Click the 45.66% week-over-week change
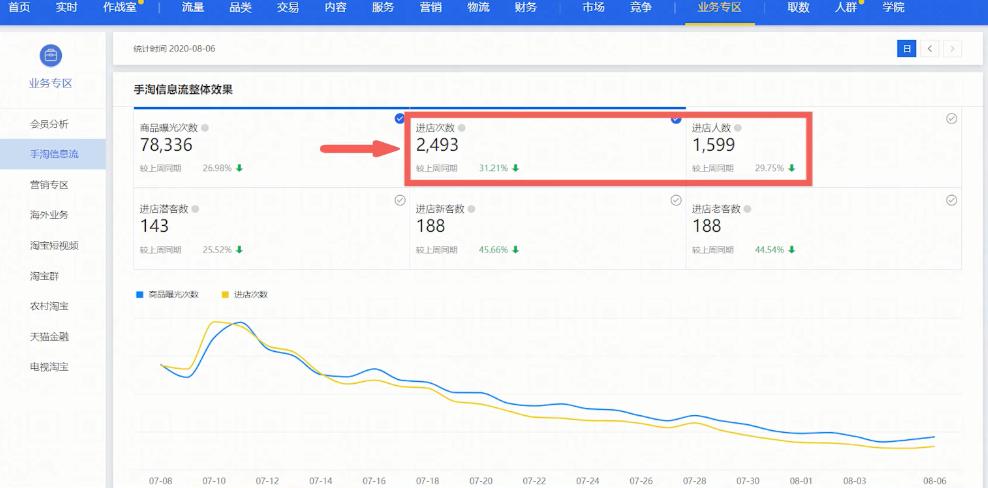 493,250
